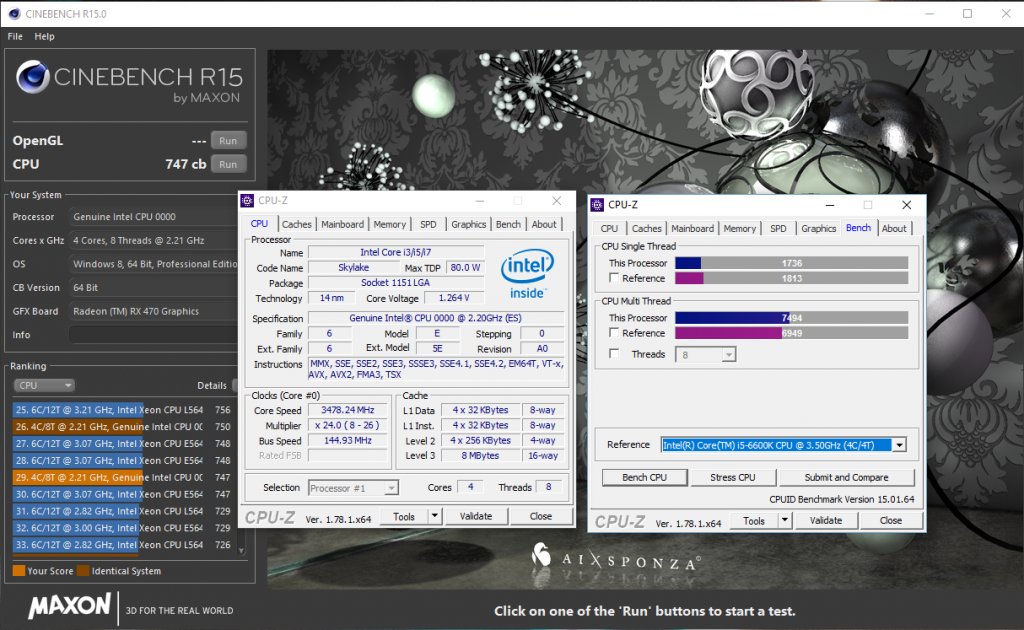Click Close button in right CPU-Z window
The height and width of the screenshot is (630, 1024).
coord(891,521)
